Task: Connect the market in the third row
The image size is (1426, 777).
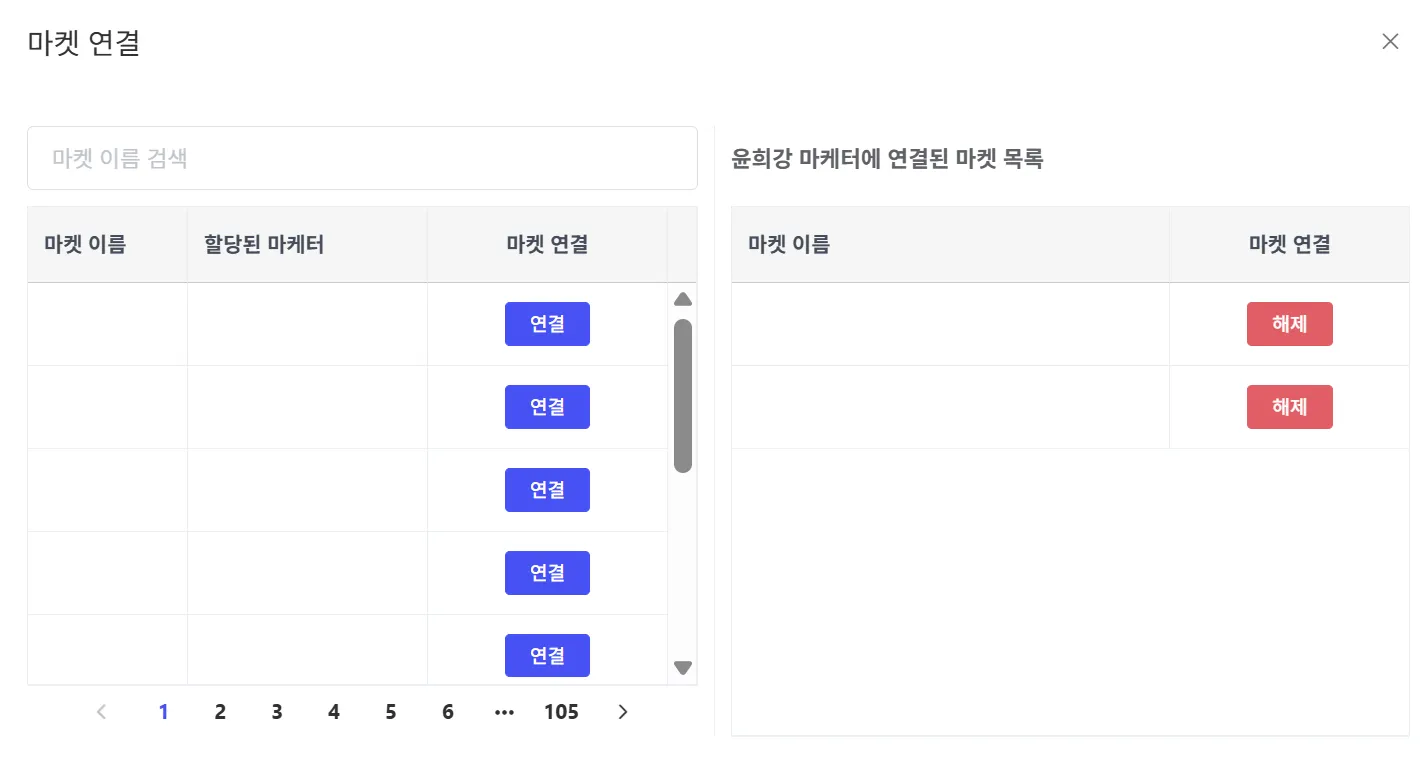Action: point(547,490)
